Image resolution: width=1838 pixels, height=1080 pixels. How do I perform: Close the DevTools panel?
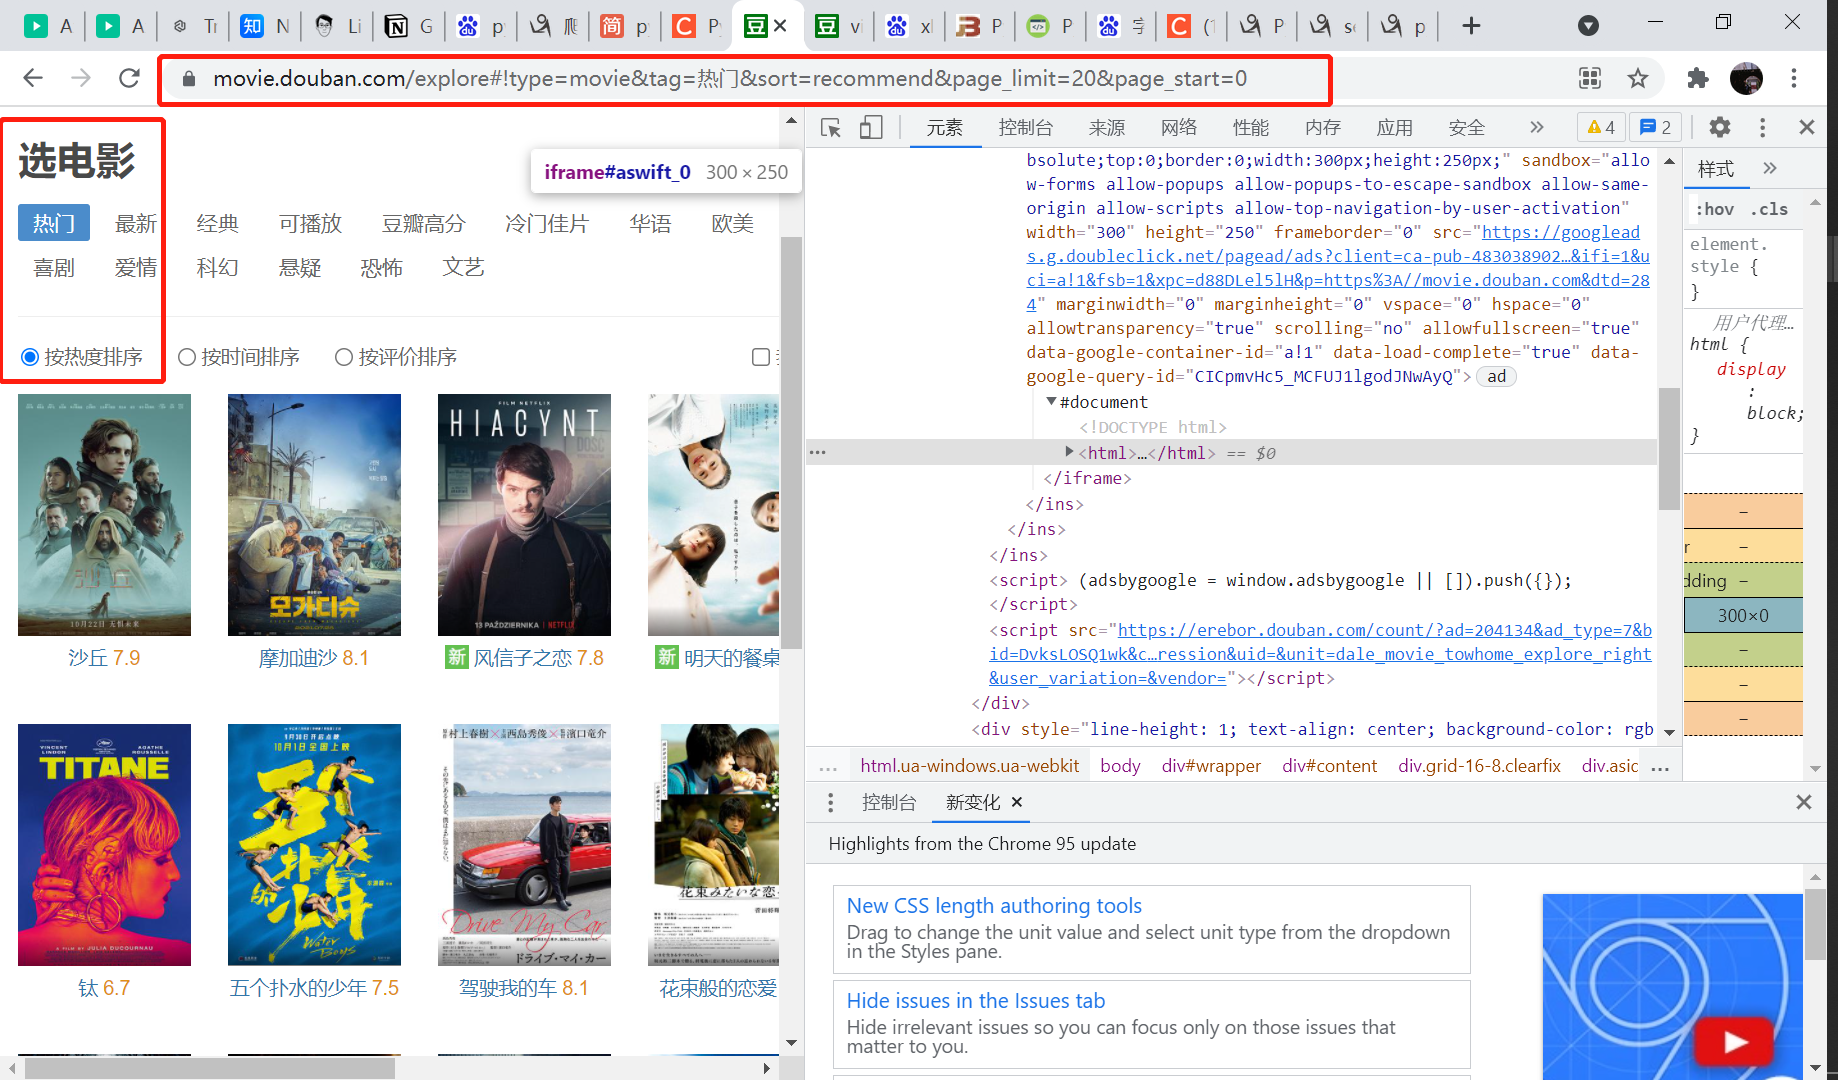(x=1807, y=127)
